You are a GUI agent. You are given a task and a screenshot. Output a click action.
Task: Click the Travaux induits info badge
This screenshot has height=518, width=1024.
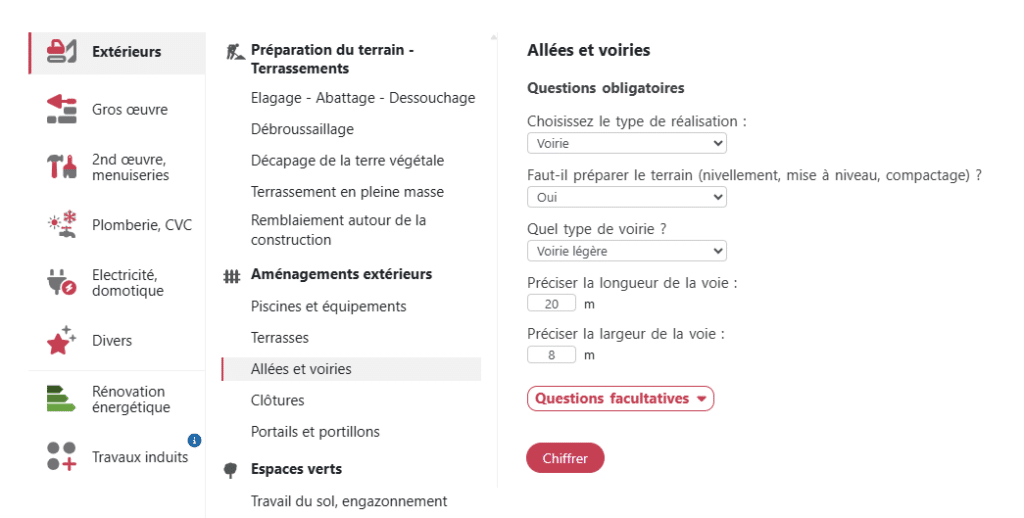[x=195, y=440]
